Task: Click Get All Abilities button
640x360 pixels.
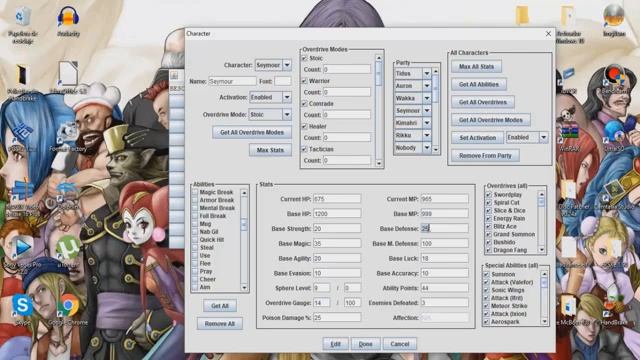Action: coord(479,84)
